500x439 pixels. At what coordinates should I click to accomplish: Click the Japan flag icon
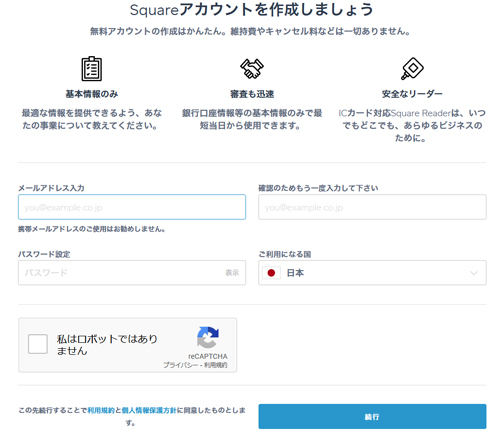click(x=271, y=273)
